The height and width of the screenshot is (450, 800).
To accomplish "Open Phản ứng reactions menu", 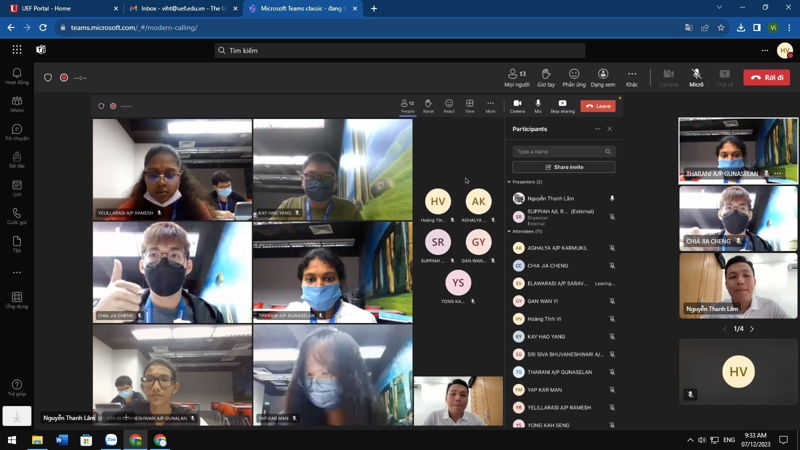I will point(574,78).
